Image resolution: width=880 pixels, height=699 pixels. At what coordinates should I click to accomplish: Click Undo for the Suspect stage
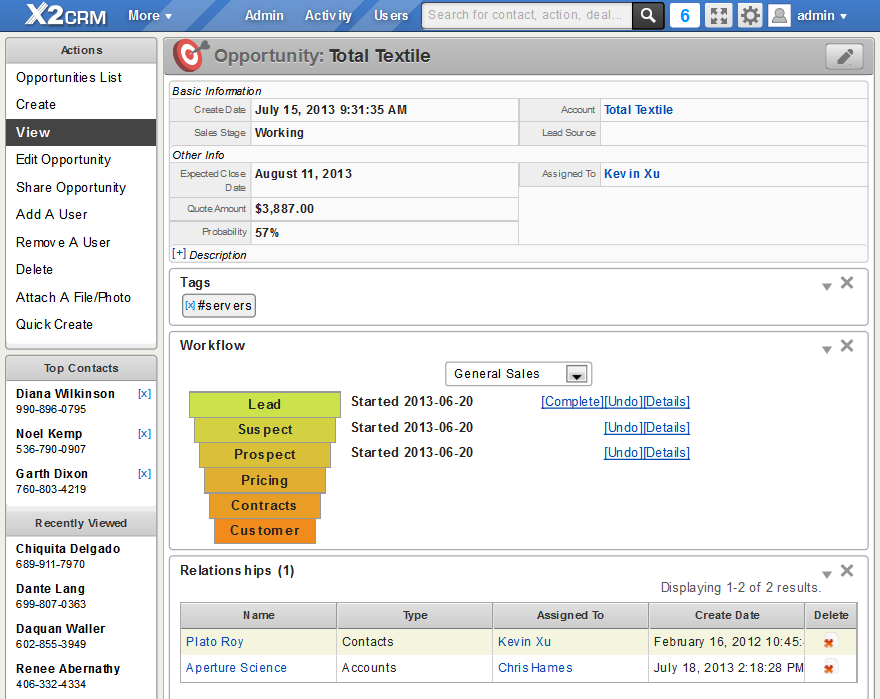(623, 428)
